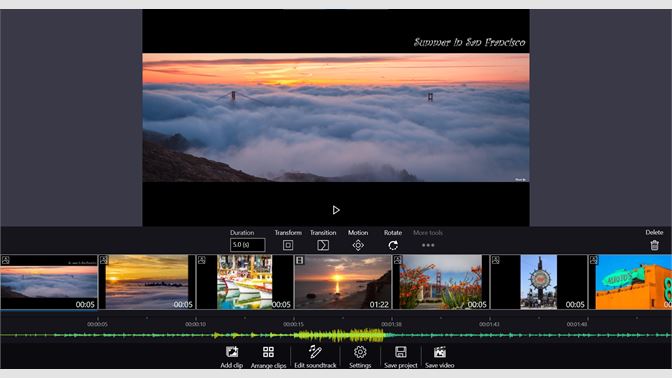Screen dimensions: 672x378
Task: Click the bright yellow section of the audio waveform
Action: click(x=339, y=335)
